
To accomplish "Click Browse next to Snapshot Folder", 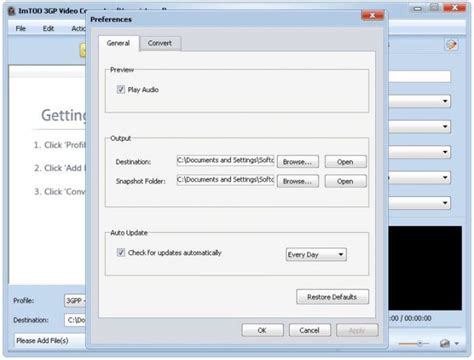I will 298,181.
